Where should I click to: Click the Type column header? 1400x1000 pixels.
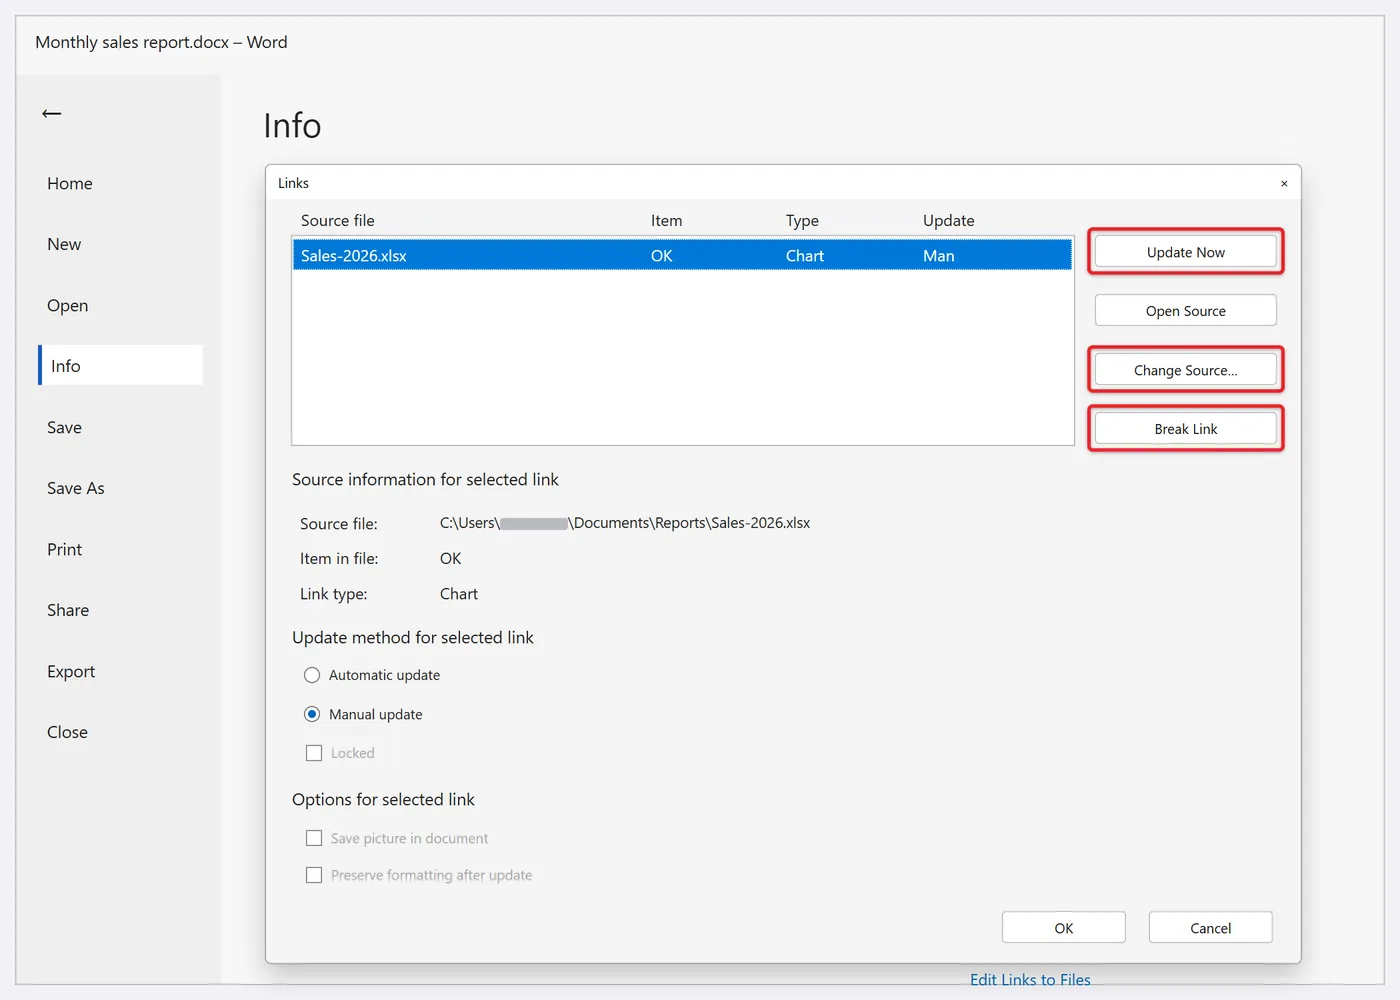[802, 220]
